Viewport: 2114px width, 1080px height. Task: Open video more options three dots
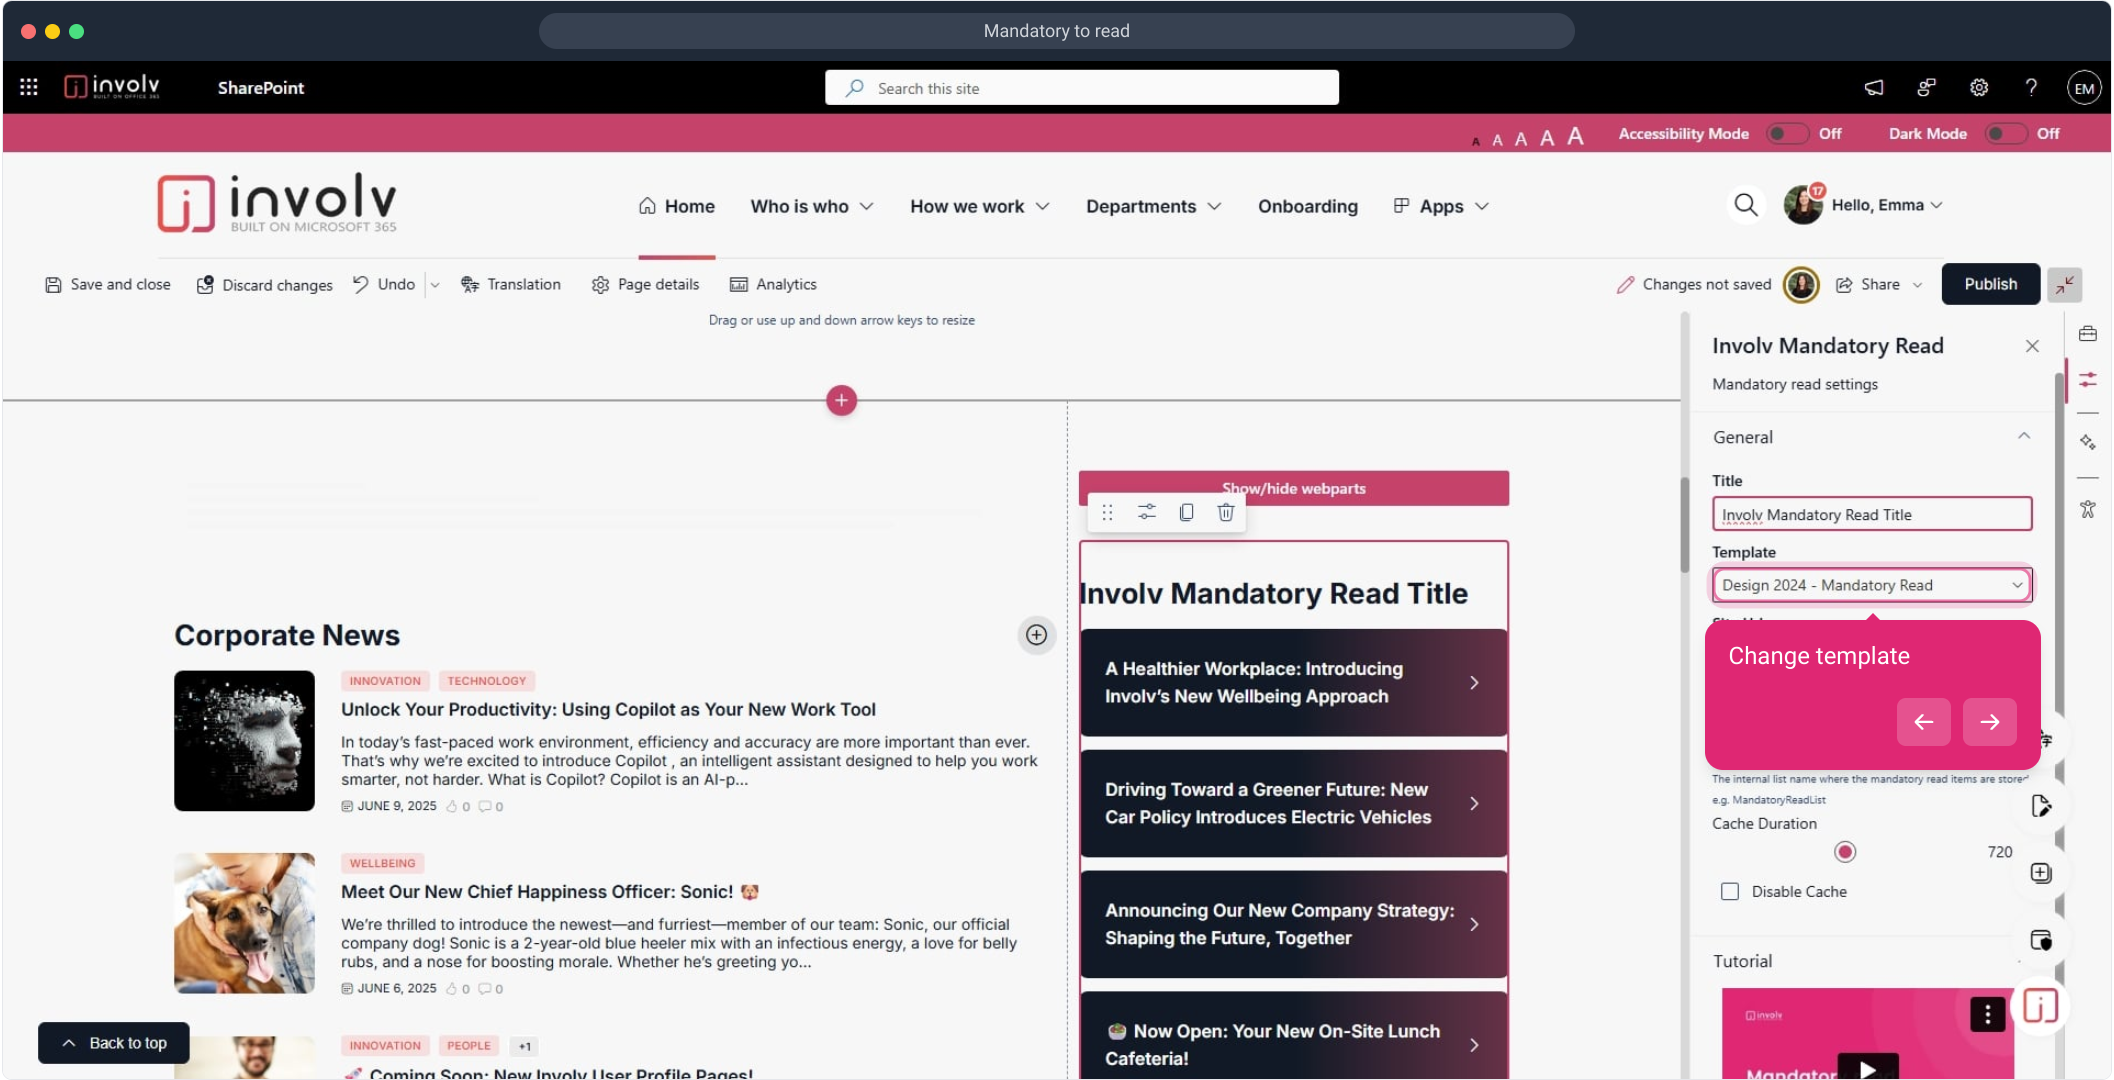point(1987,1015)
